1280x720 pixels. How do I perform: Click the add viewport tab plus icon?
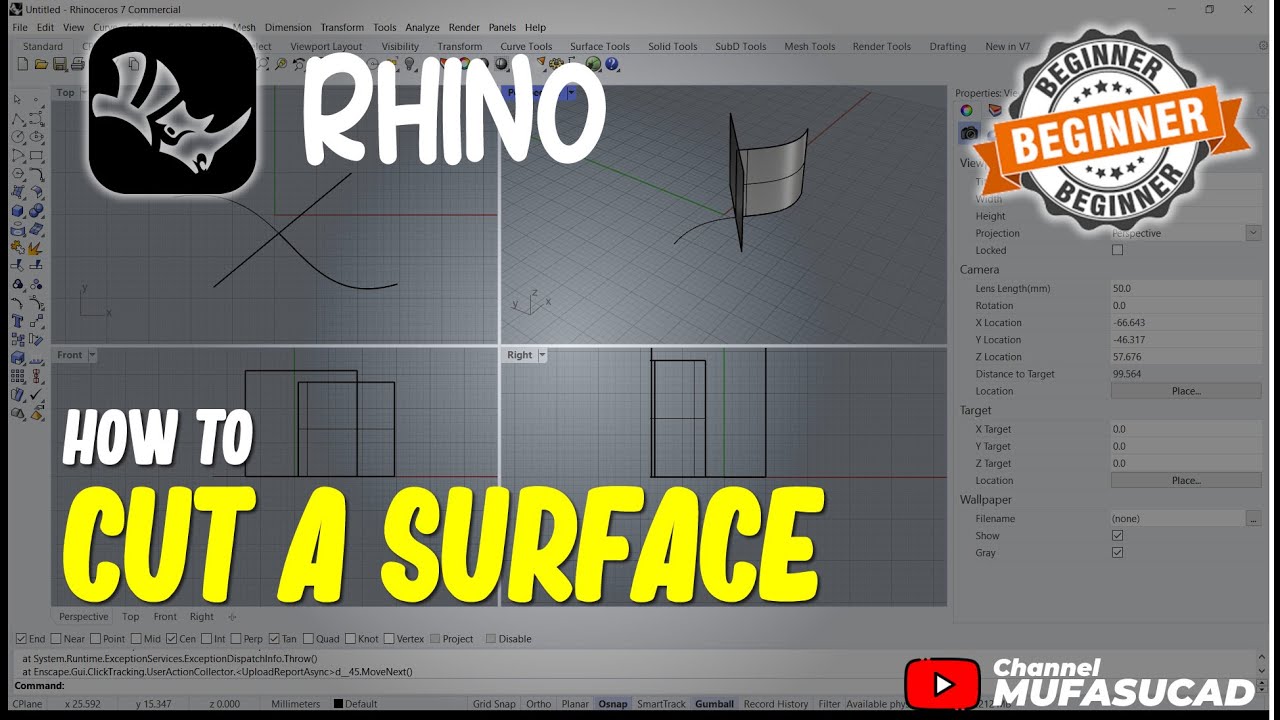click(x=232, y=617)
